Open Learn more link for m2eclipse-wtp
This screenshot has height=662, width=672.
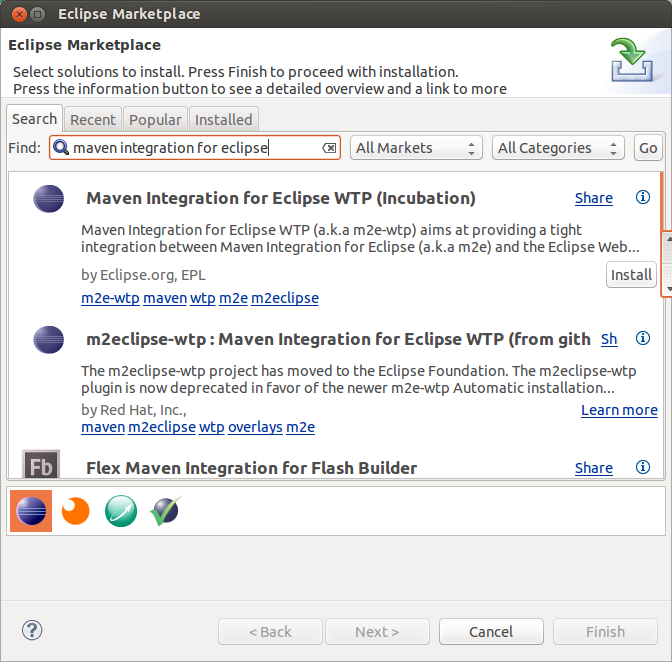[619, 410]
